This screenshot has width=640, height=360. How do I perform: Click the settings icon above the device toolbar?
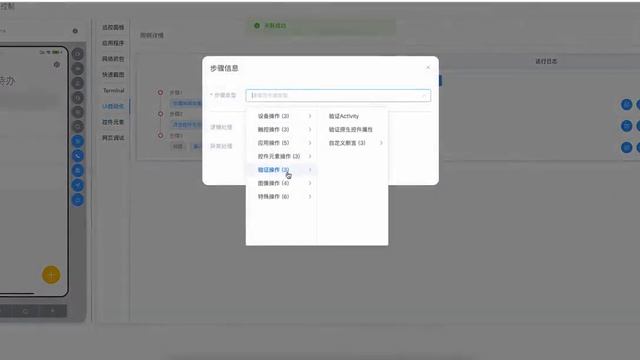[75, 31]
